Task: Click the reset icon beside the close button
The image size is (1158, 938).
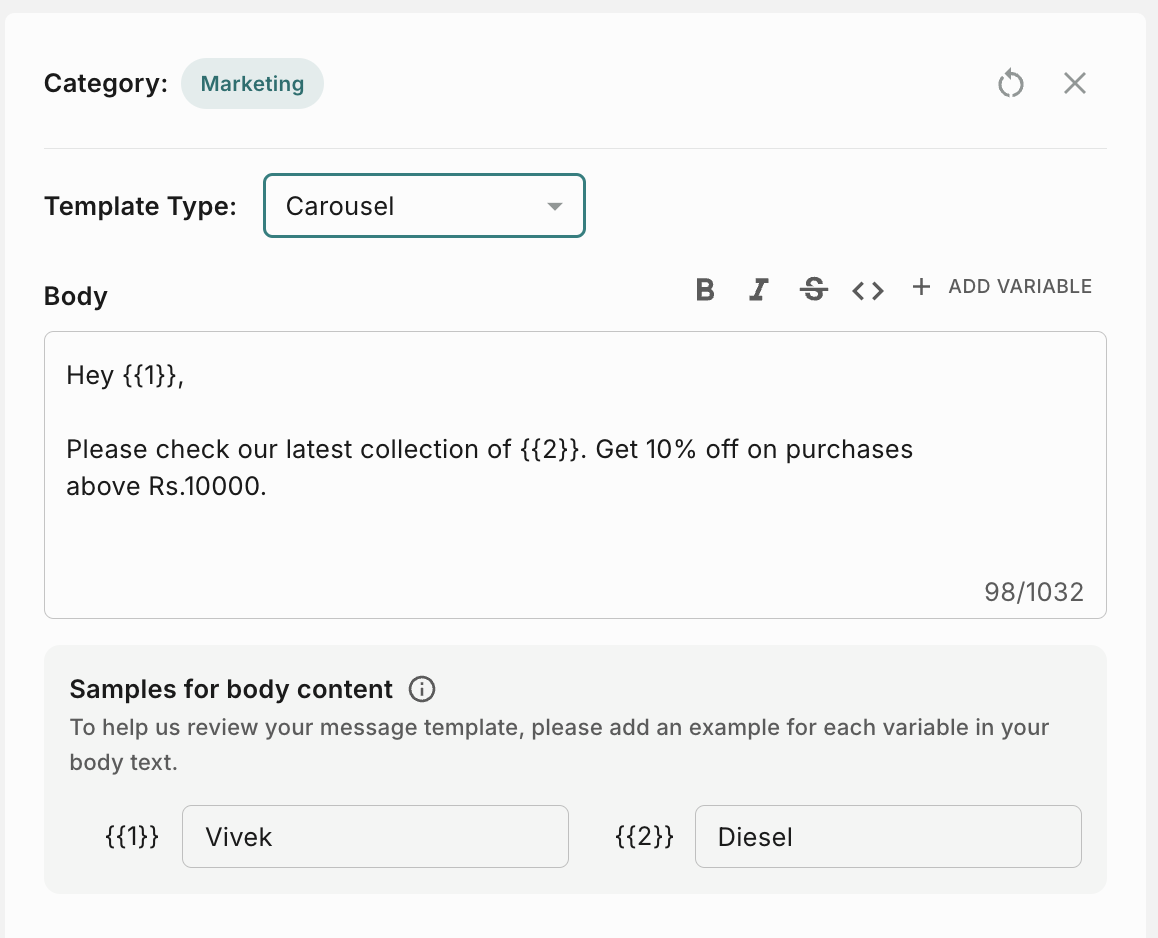Action: coord(1011,83)
